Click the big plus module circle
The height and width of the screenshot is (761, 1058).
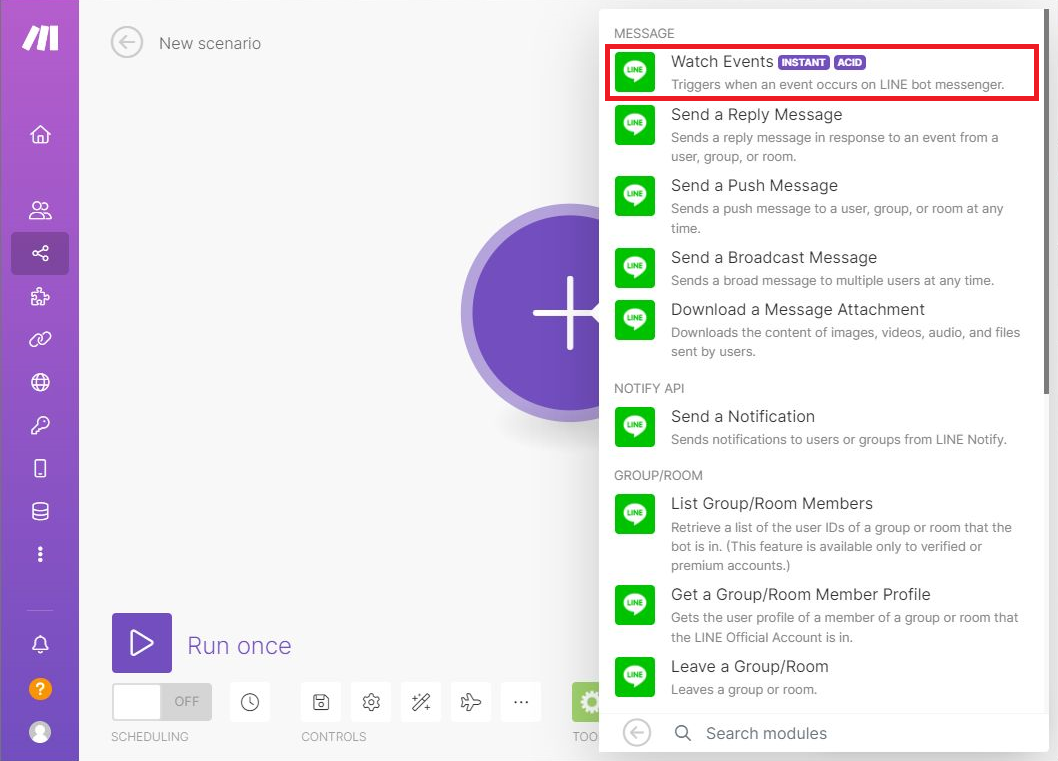[531, 312]
